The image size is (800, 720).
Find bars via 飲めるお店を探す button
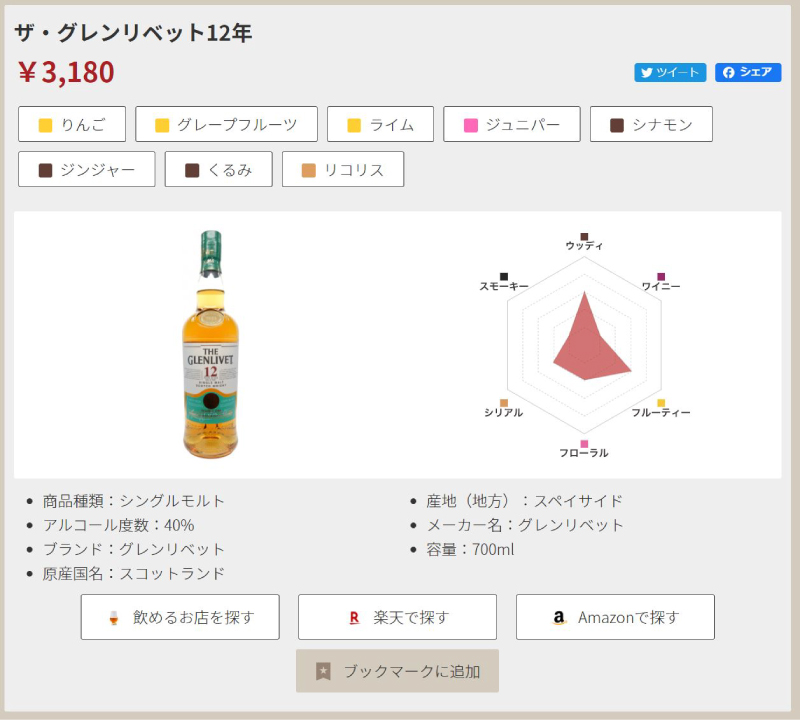[x=180, y=617]
